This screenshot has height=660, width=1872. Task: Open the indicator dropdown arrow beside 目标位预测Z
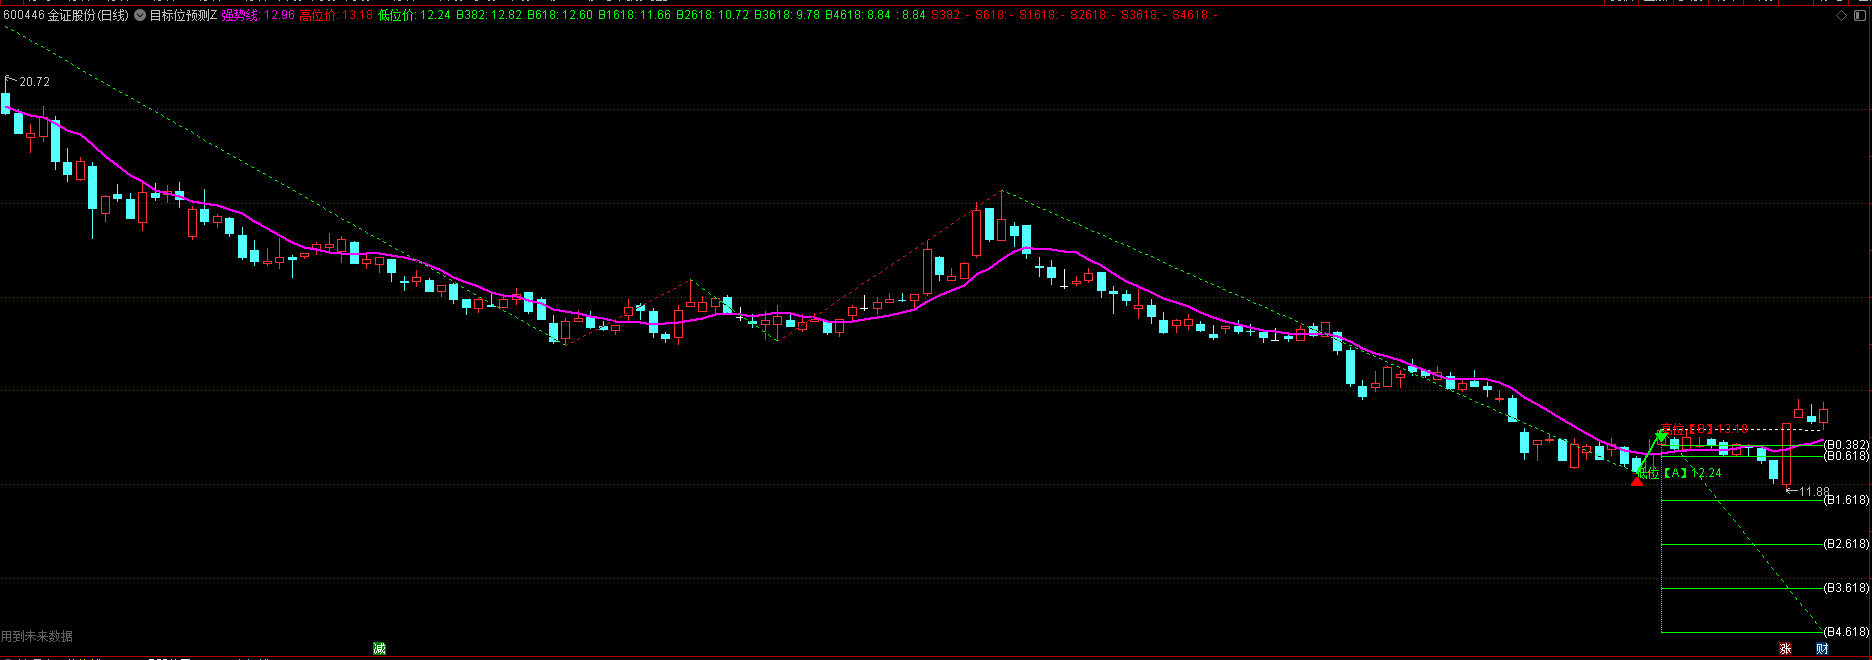coord(140,16)
